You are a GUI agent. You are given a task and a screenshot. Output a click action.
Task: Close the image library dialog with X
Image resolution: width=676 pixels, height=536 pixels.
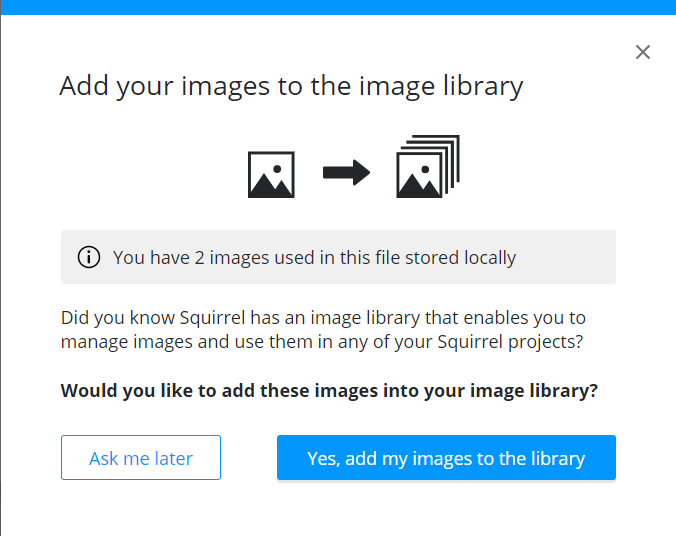coord(643,52)
